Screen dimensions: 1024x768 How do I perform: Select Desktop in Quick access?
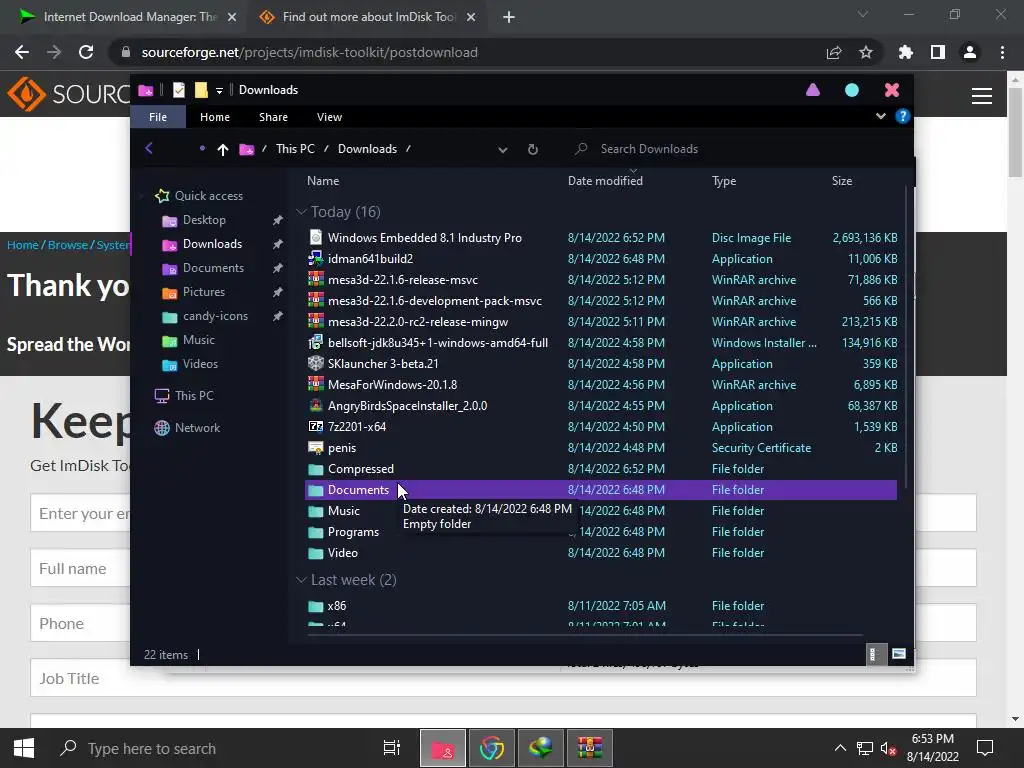tap(204, 220)
